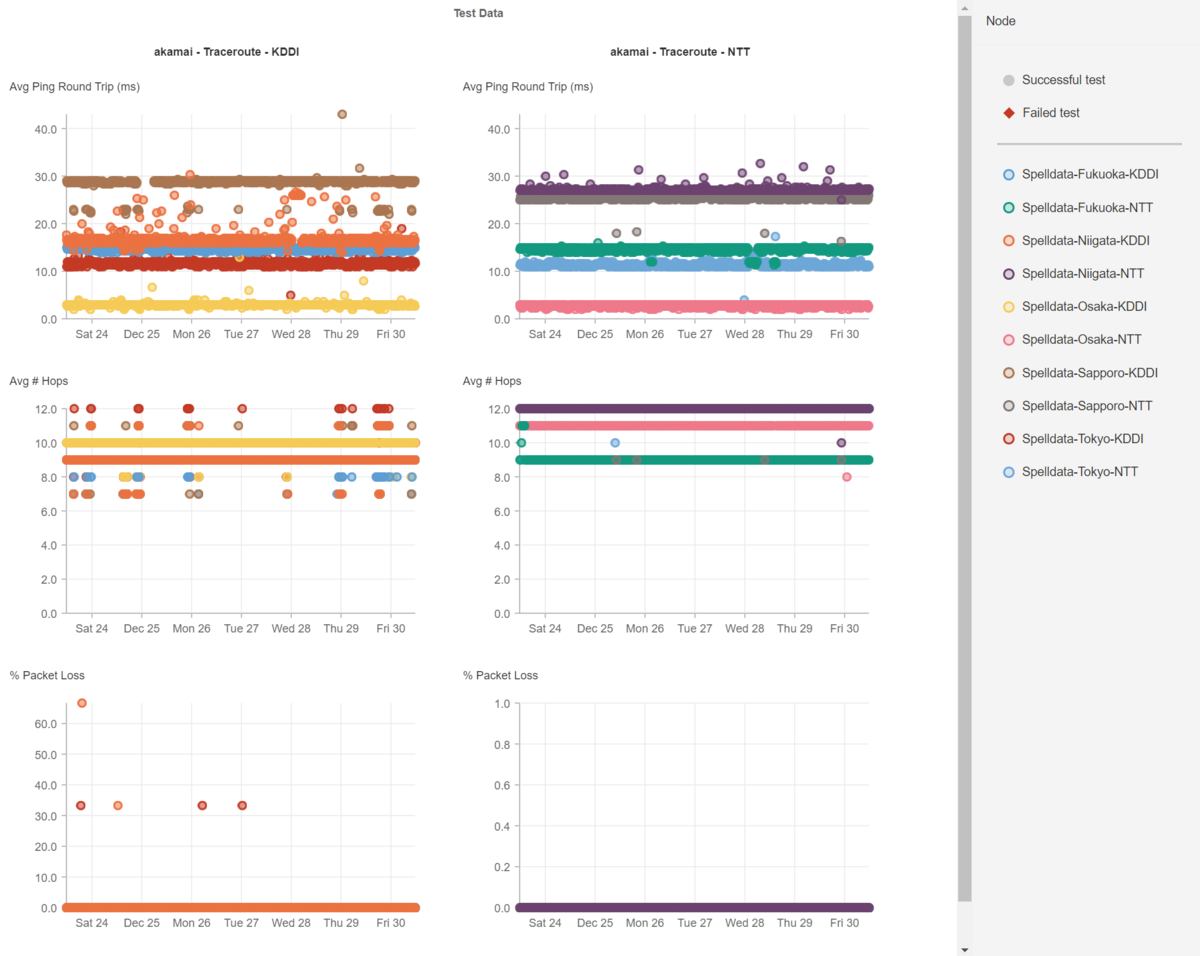Toggle Spelldata-Sapporo-NTT legend entry
This screenshot has width=1200, height=956.
1077,405
